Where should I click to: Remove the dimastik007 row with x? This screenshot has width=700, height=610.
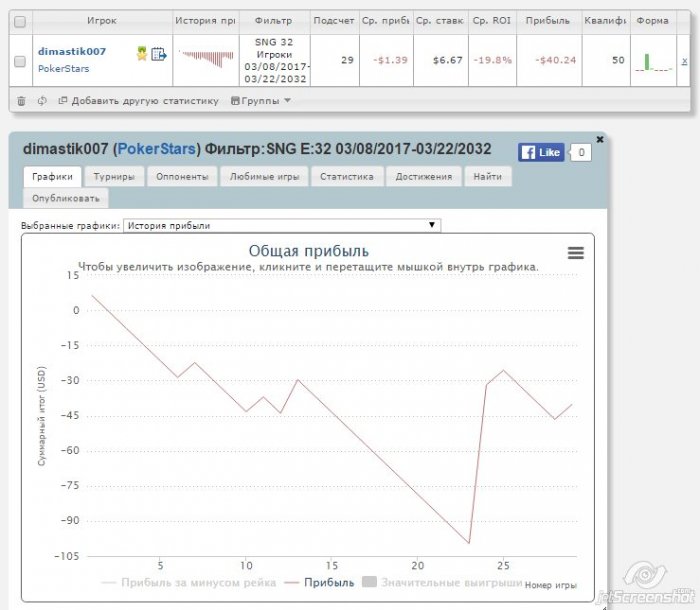click(684, 61)
